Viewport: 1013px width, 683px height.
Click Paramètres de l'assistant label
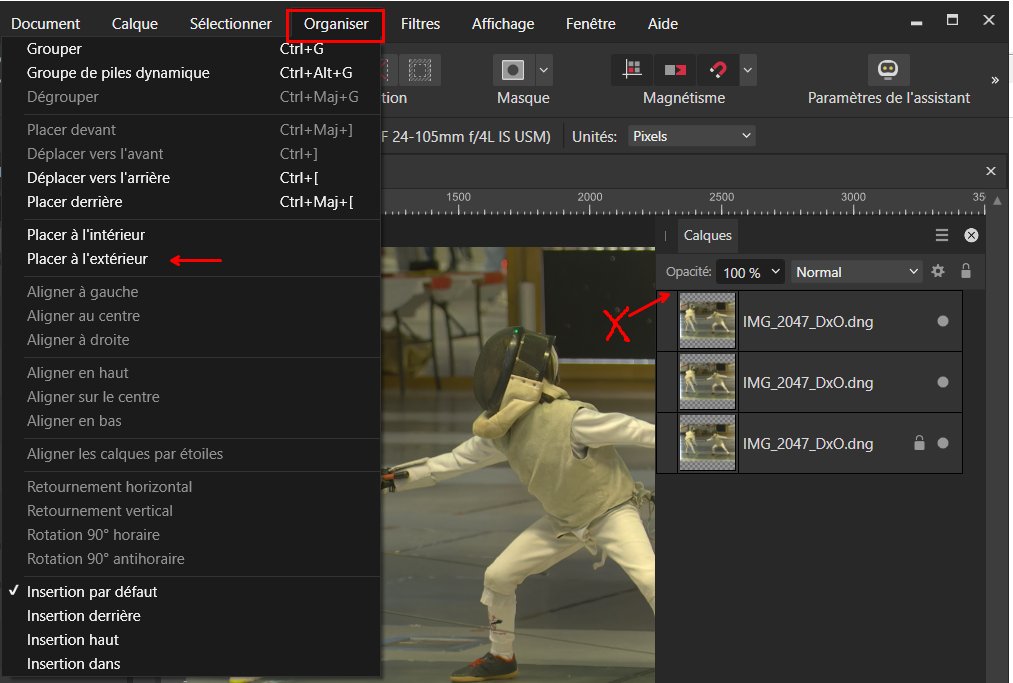tap(888, 98)
